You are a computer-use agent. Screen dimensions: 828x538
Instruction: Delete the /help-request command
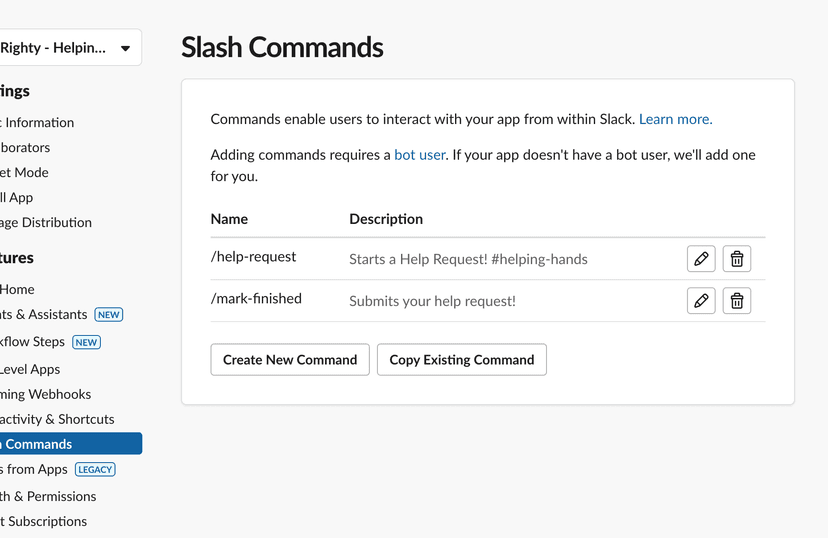(x=737, y=259)
